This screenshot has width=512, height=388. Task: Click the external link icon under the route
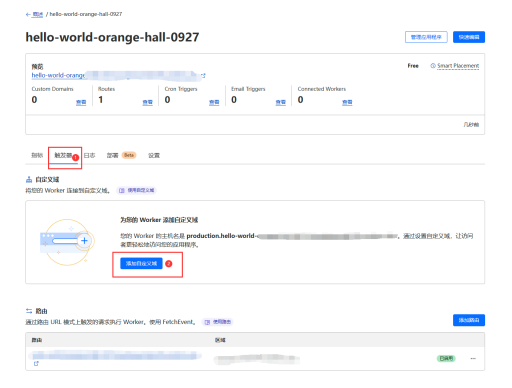(x=36, y=364)
